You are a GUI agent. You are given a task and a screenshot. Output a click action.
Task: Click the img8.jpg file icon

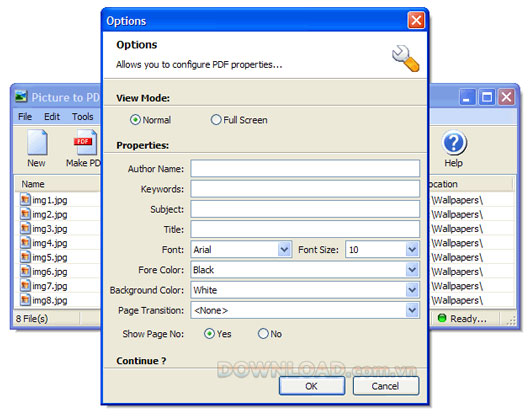(25, 300)
